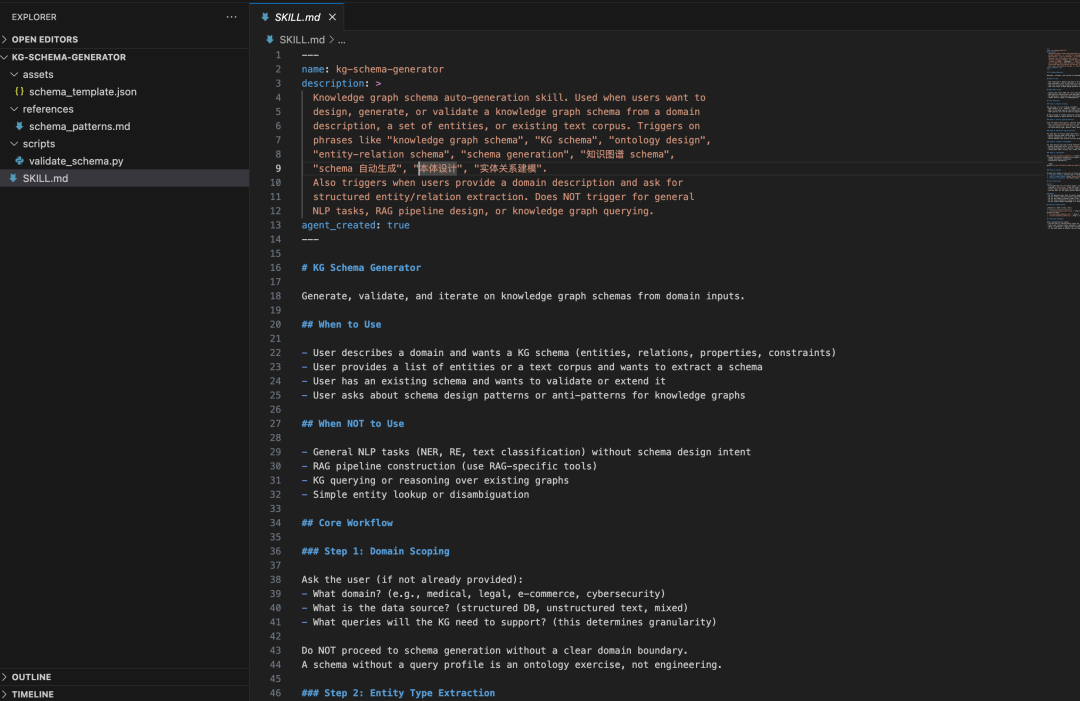Click the breadcrumb ellipsis after SKILL.md
1080x701 pixels.
[342, 40]
